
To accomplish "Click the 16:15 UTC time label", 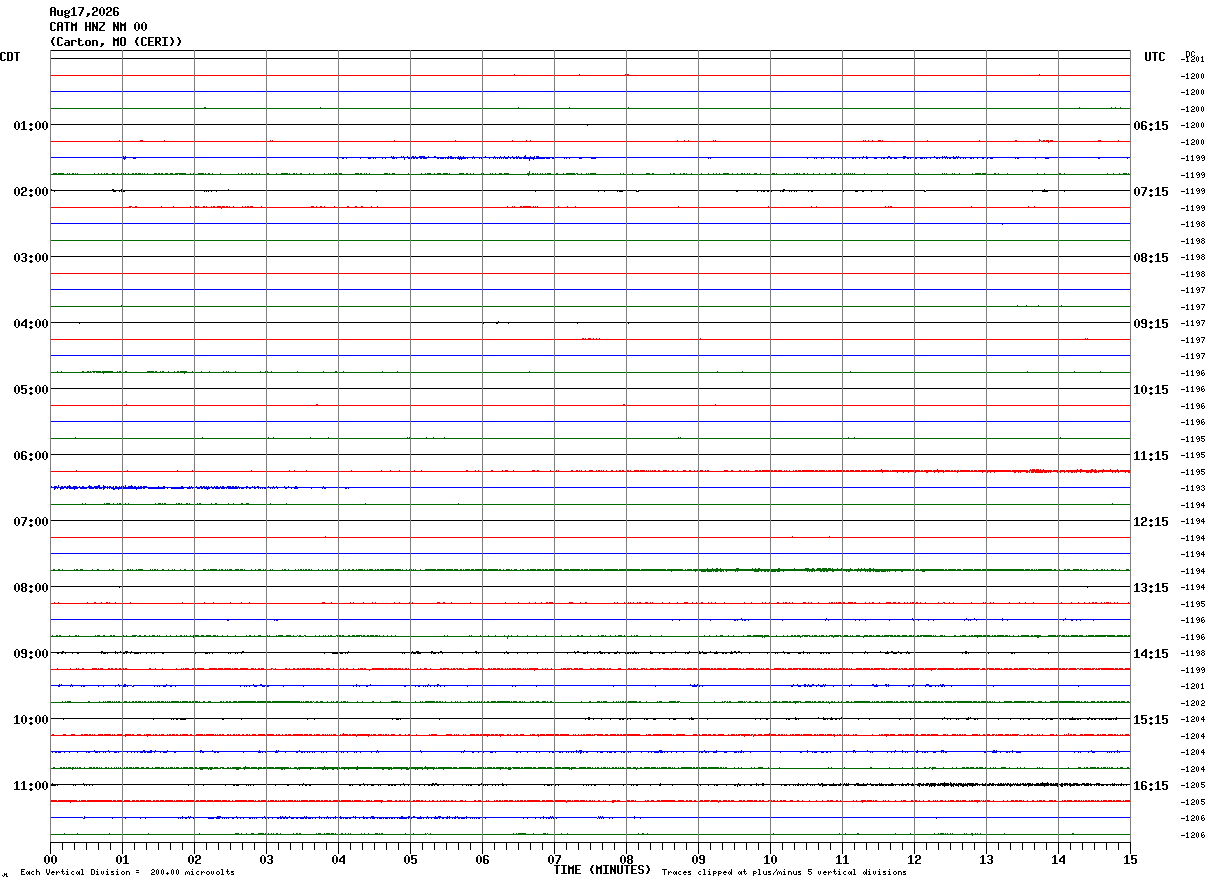I will click(x=1150, y=786).
